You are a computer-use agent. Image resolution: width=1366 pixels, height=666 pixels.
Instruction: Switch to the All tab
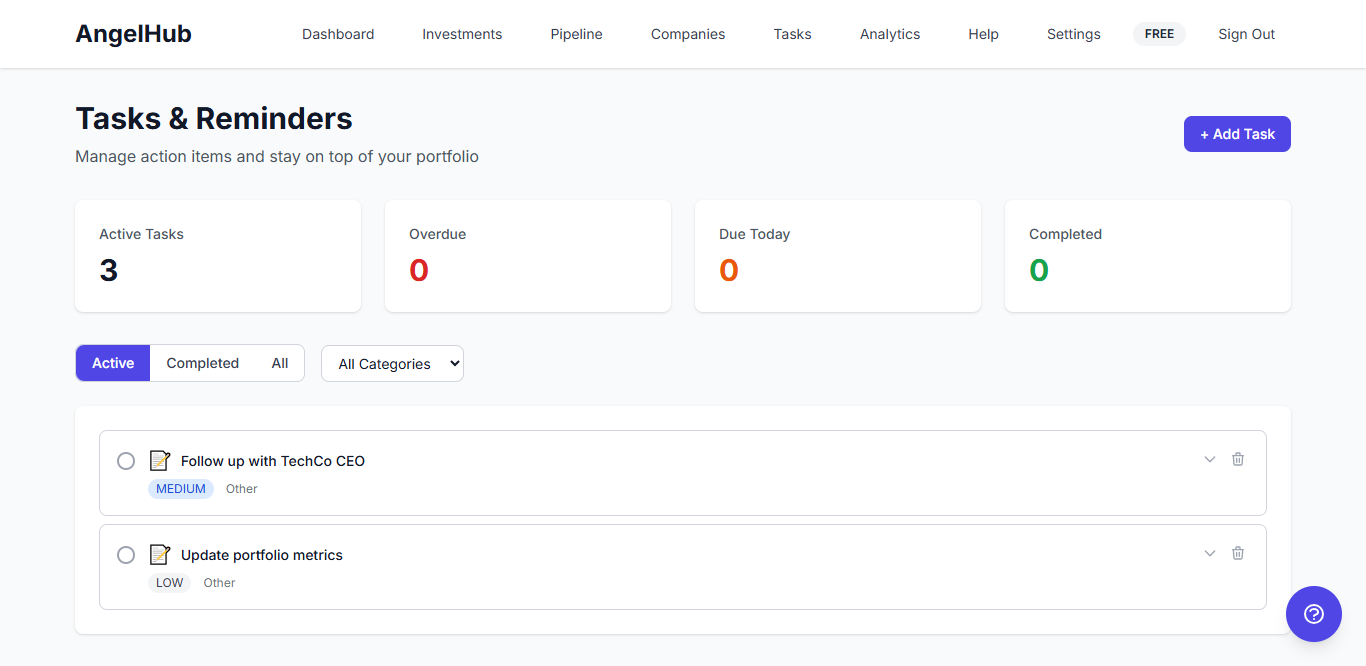click(280, 362)
